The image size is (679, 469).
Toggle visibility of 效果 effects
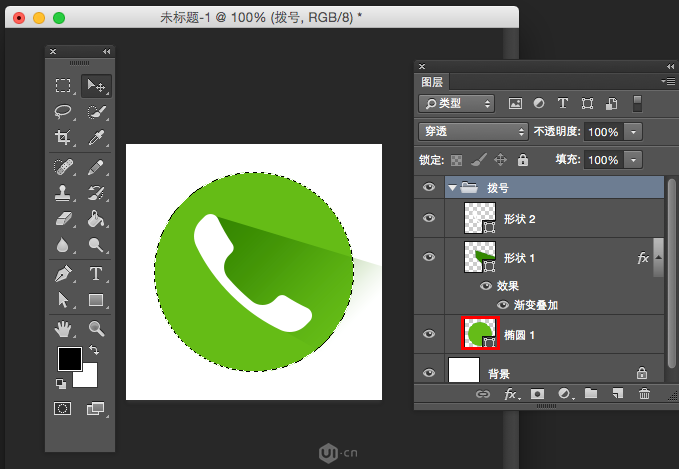tap(486, 286)
